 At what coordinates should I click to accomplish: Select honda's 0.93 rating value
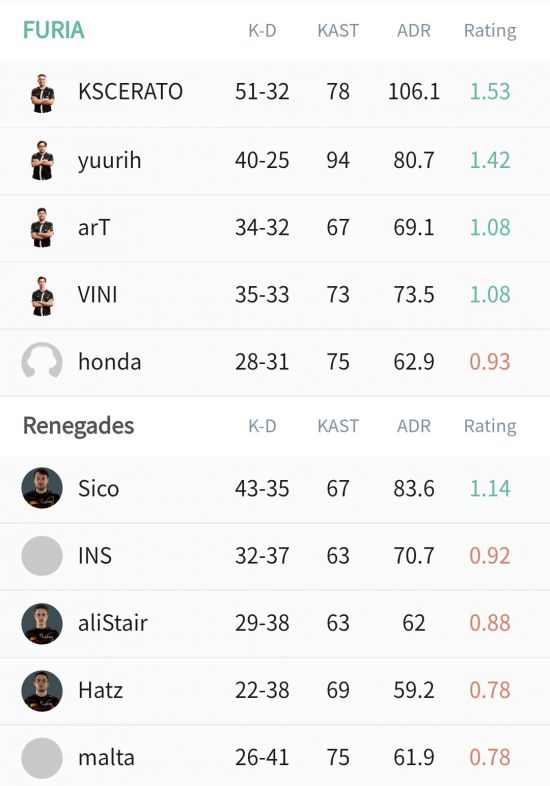[490, 361]
